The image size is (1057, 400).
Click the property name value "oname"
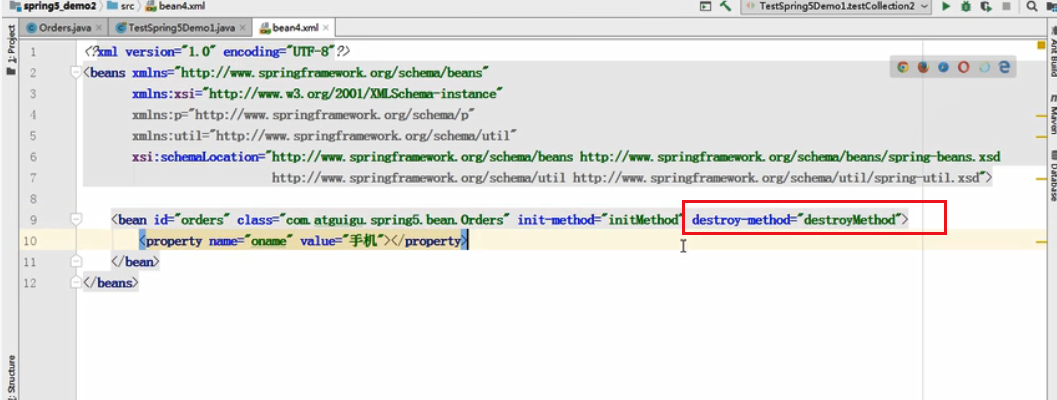267,241
